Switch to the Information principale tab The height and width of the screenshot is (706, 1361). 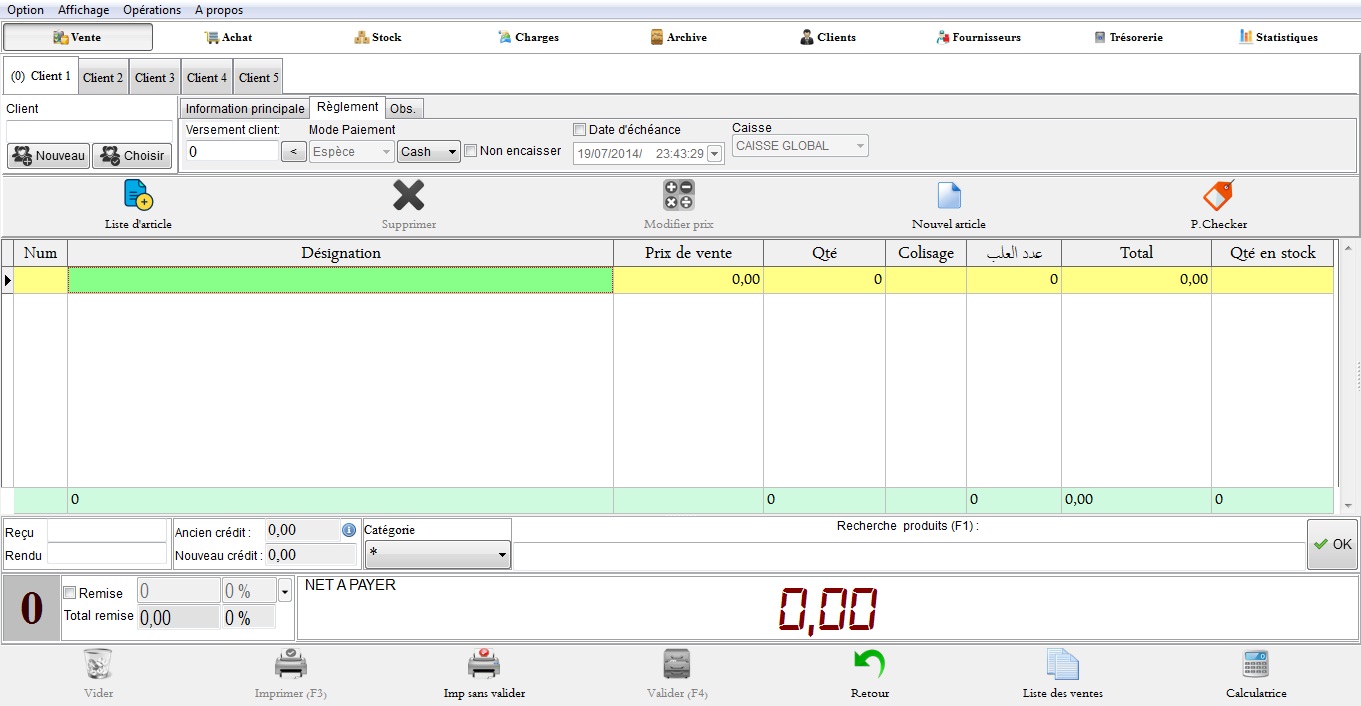coord(245,108)
